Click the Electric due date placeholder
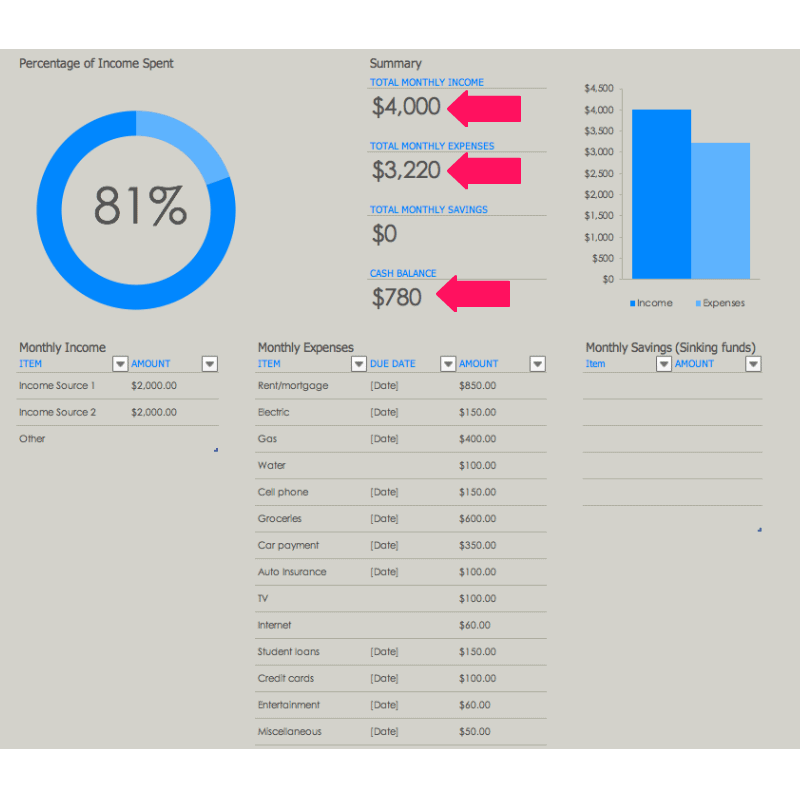 coord(384,412)
